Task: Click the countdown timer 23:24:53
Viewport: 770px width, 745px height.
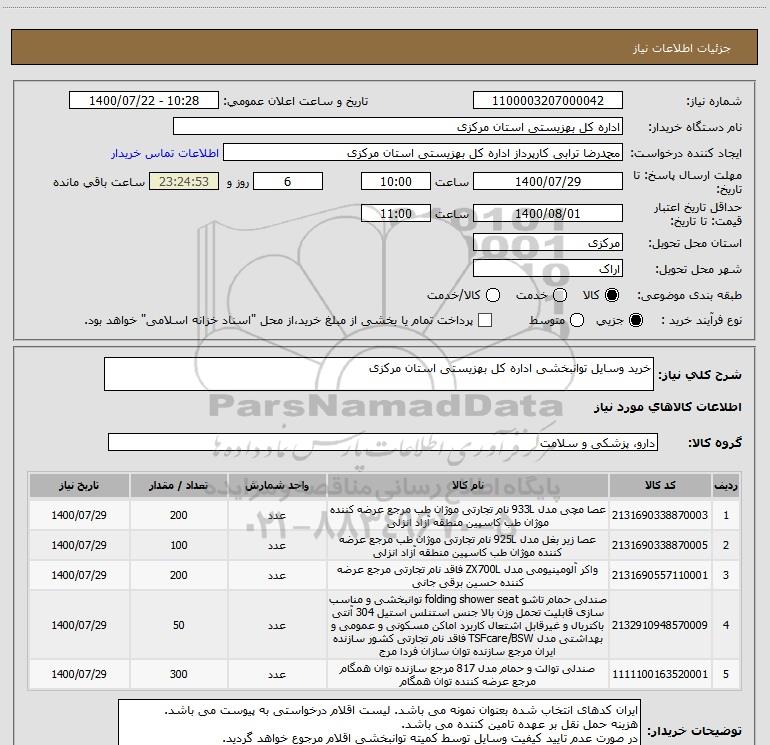Action: 184,181
